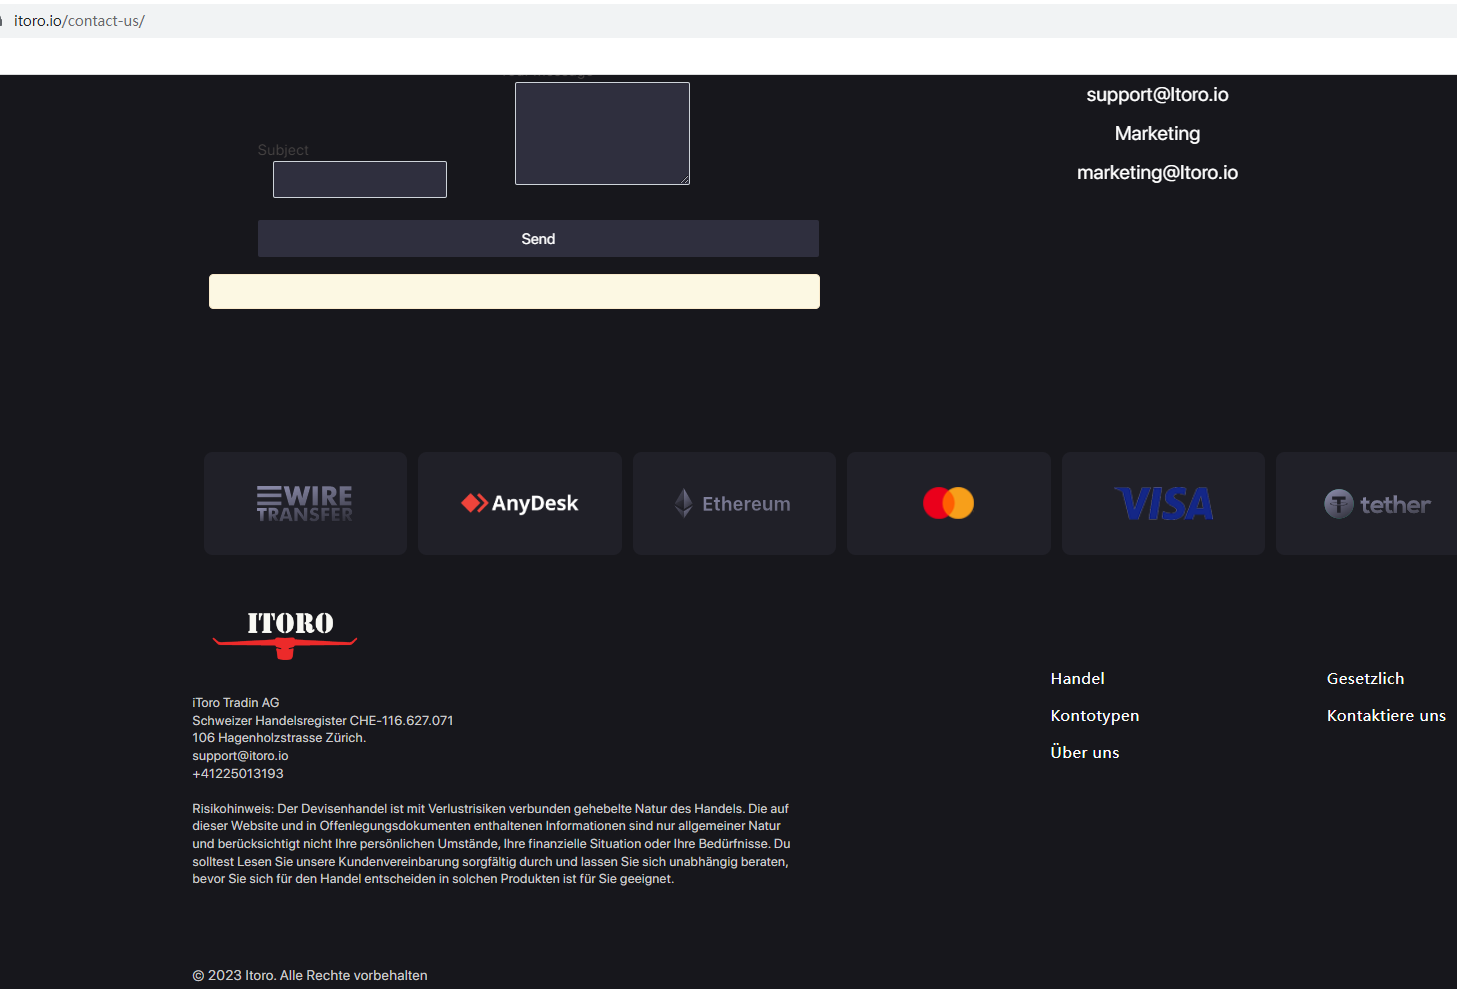
Task: Click the marketing@Itoro.io email address
Action: click(x=1158, y=173)
